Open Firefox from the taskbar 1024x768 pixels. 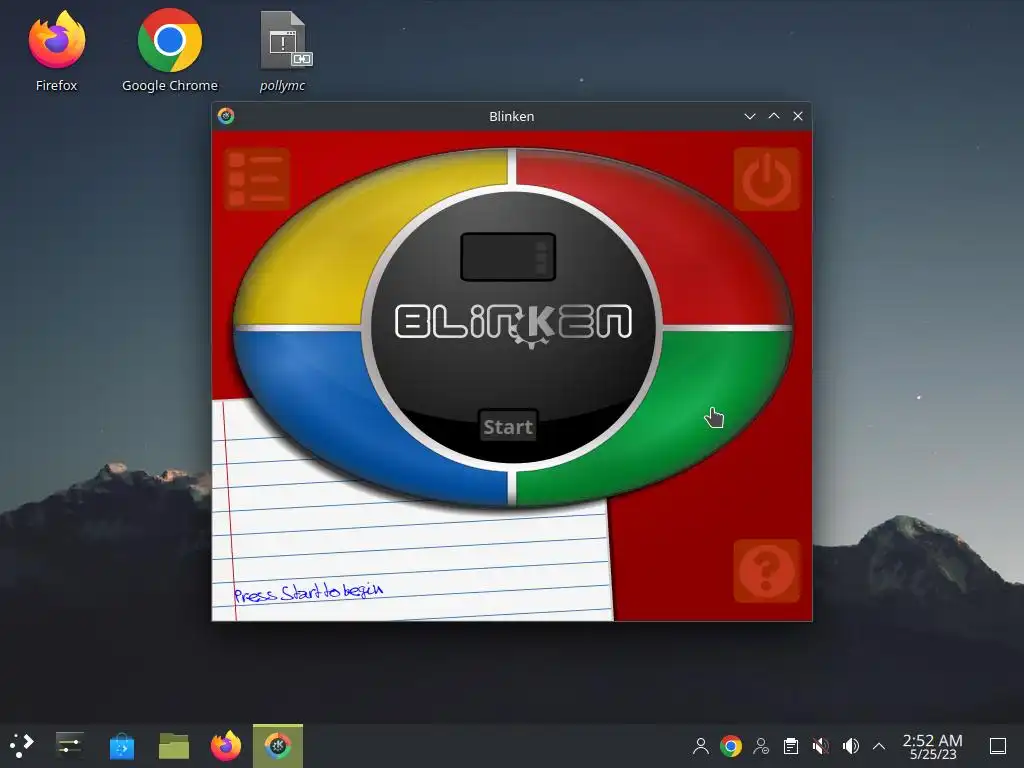point(226,745)
